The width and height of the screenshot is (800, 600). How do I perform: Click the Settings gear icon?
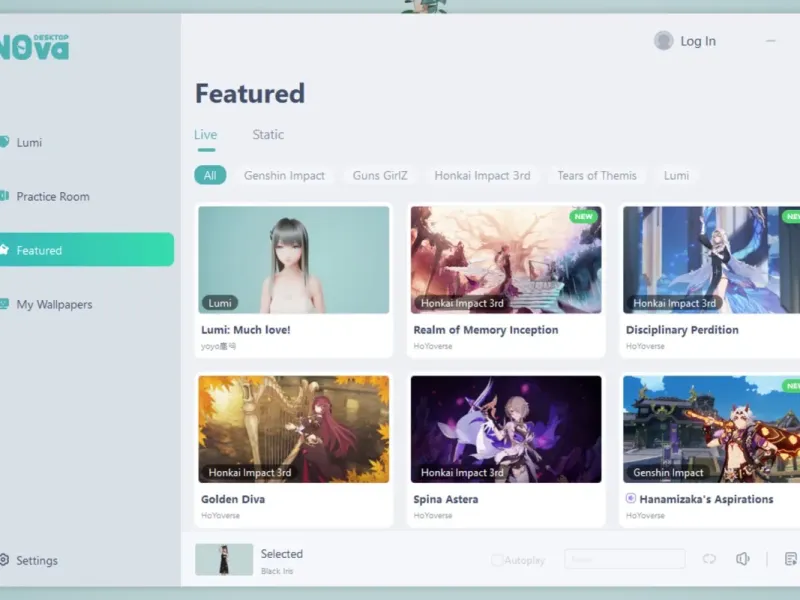tap(4, 560)
